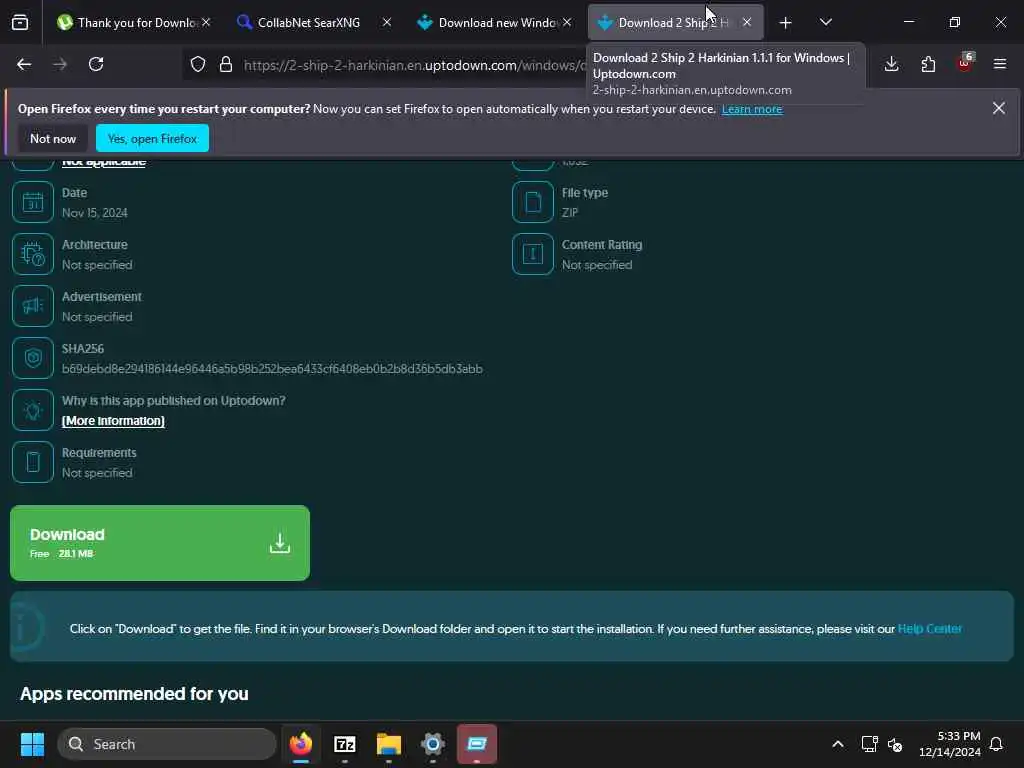Go back to previous page
1024x768 pixels.
coord(24,64)
